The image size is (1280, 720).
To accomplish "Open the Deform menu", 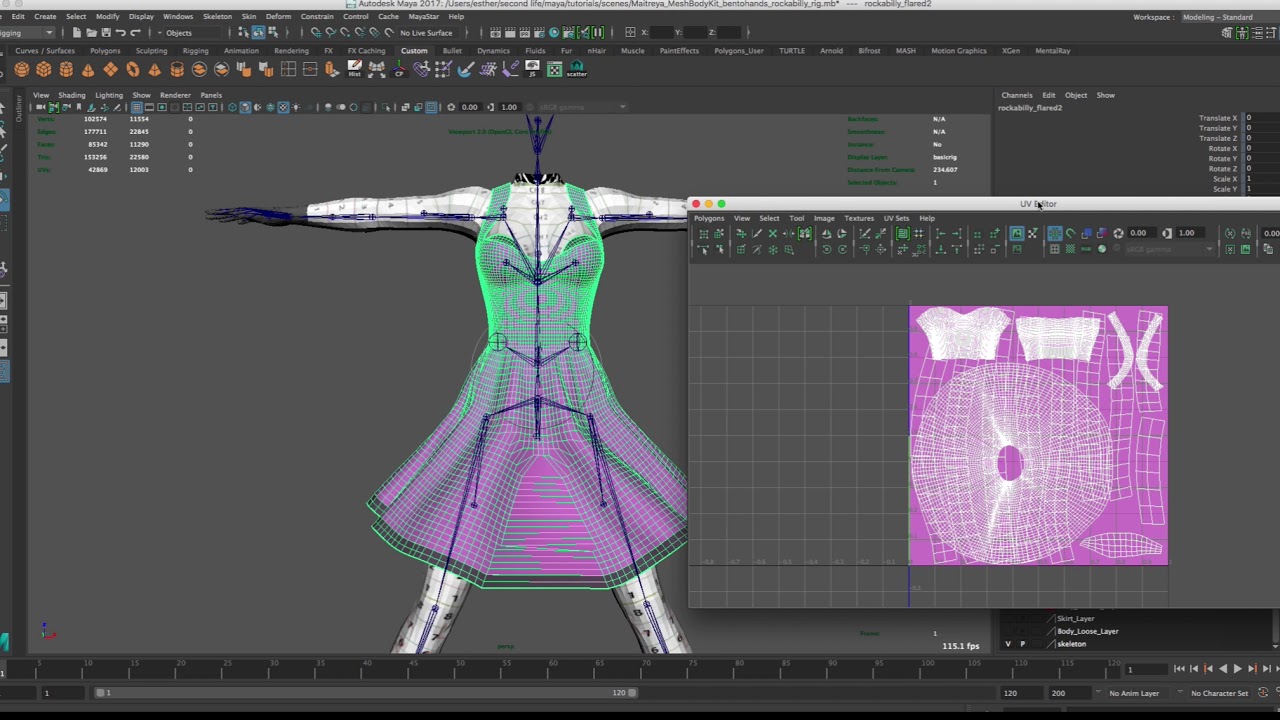I will click(x=279, y=17).
